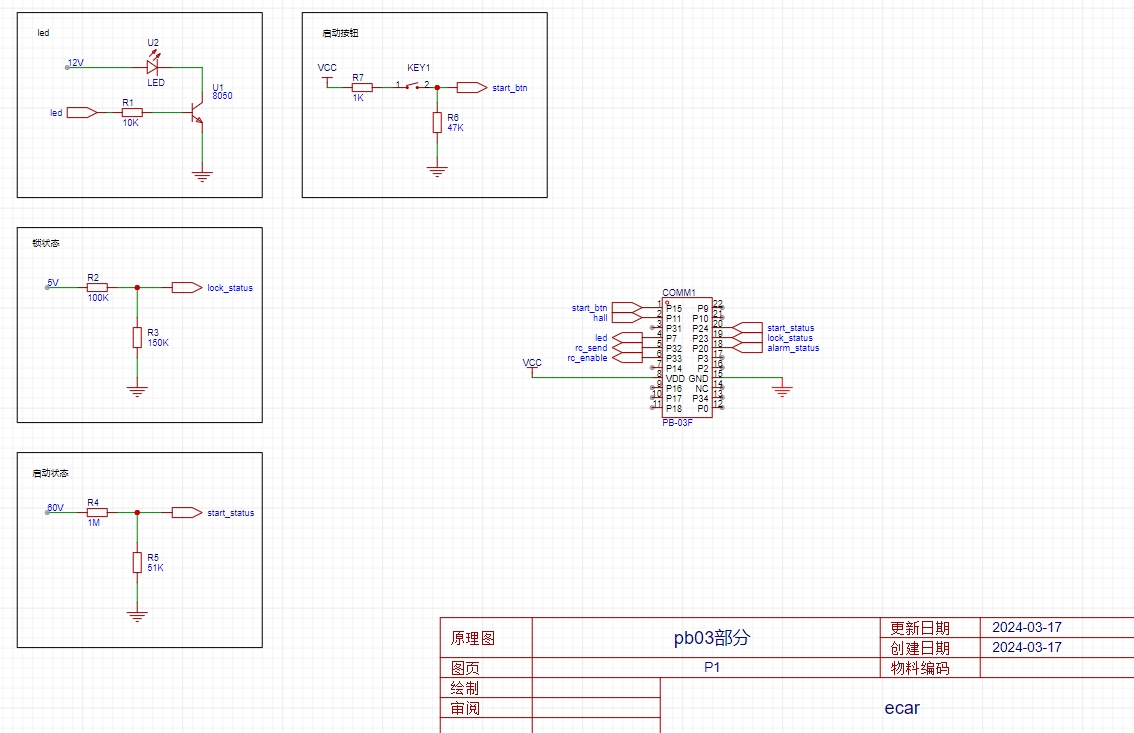Select resistor R1 10K symbol
Image resolution: width=1134 pixels, height=733 pixels.
131,113
